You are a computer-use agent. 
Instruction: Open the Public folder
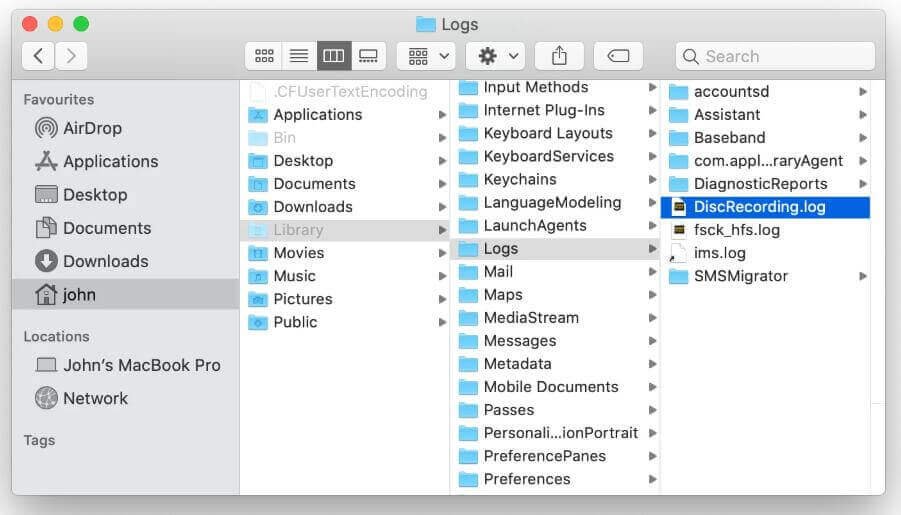[345, 322]
